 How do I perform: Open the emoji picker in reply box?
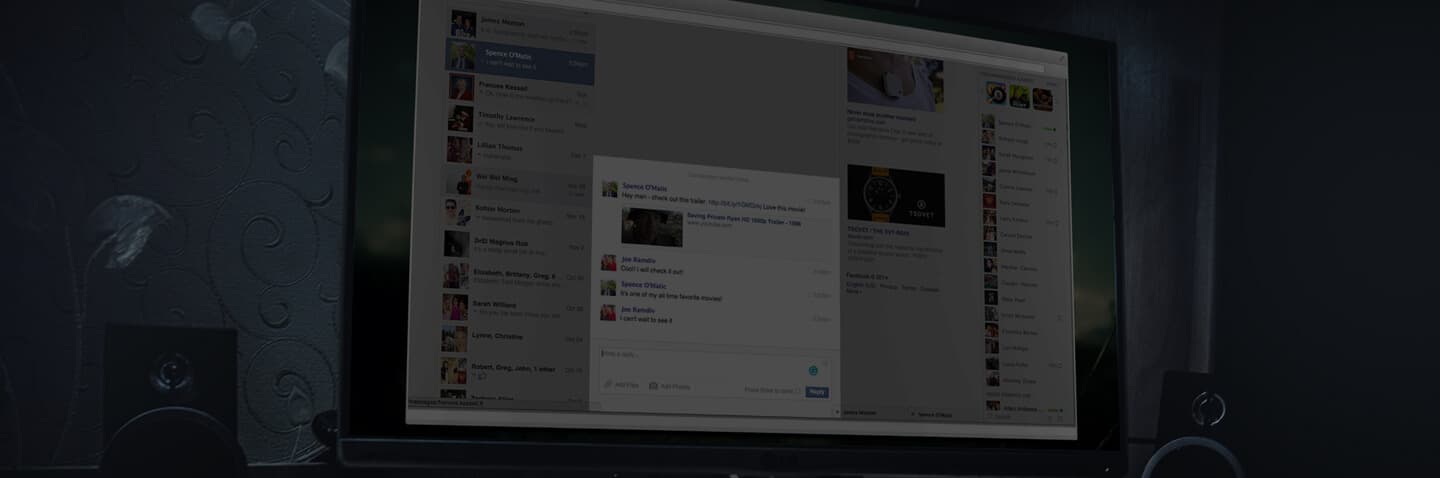pos(813,371)
